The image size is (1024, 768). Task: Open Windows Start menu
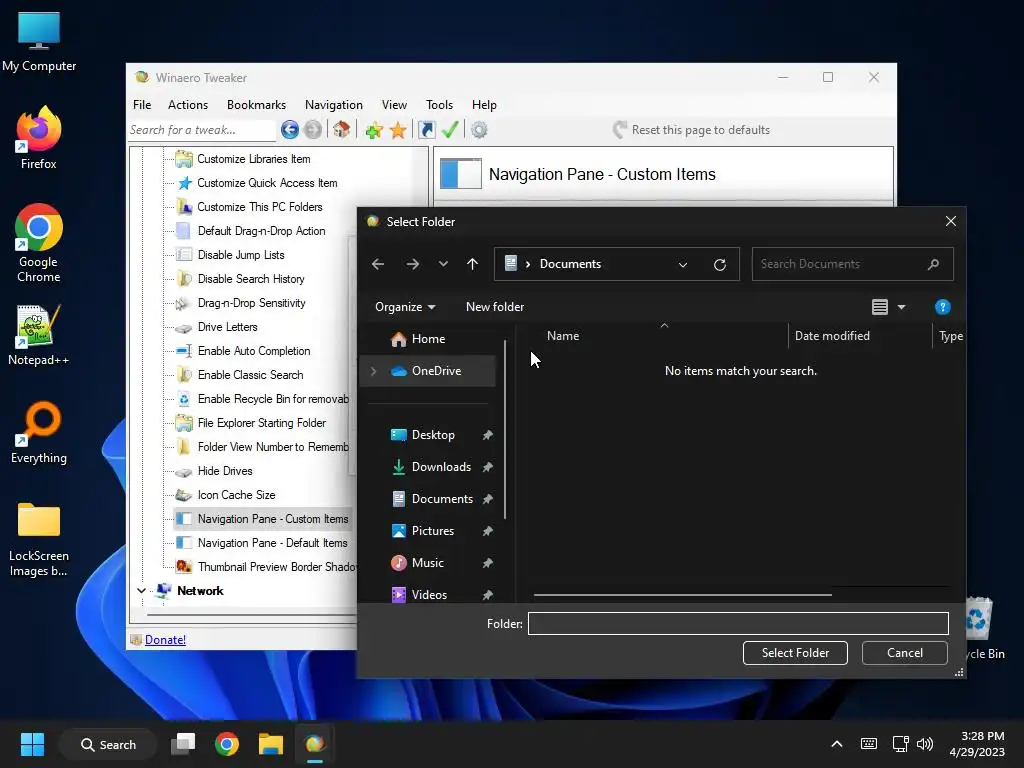coord(32,744)
